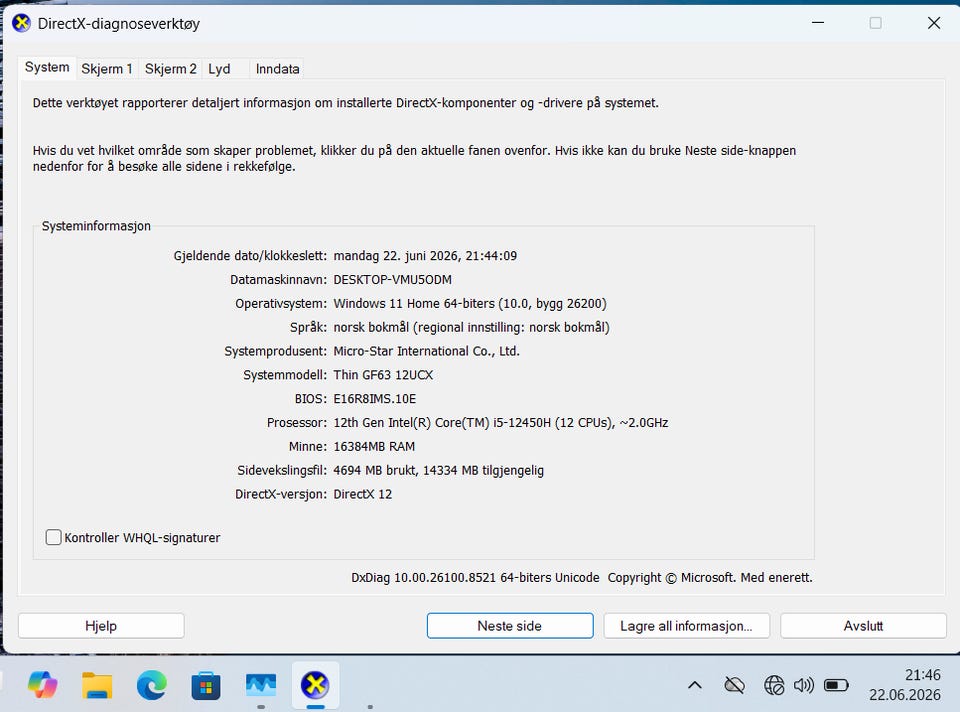Enable Kontroller WHQL-signaturer checkbox

click(54, 538)
